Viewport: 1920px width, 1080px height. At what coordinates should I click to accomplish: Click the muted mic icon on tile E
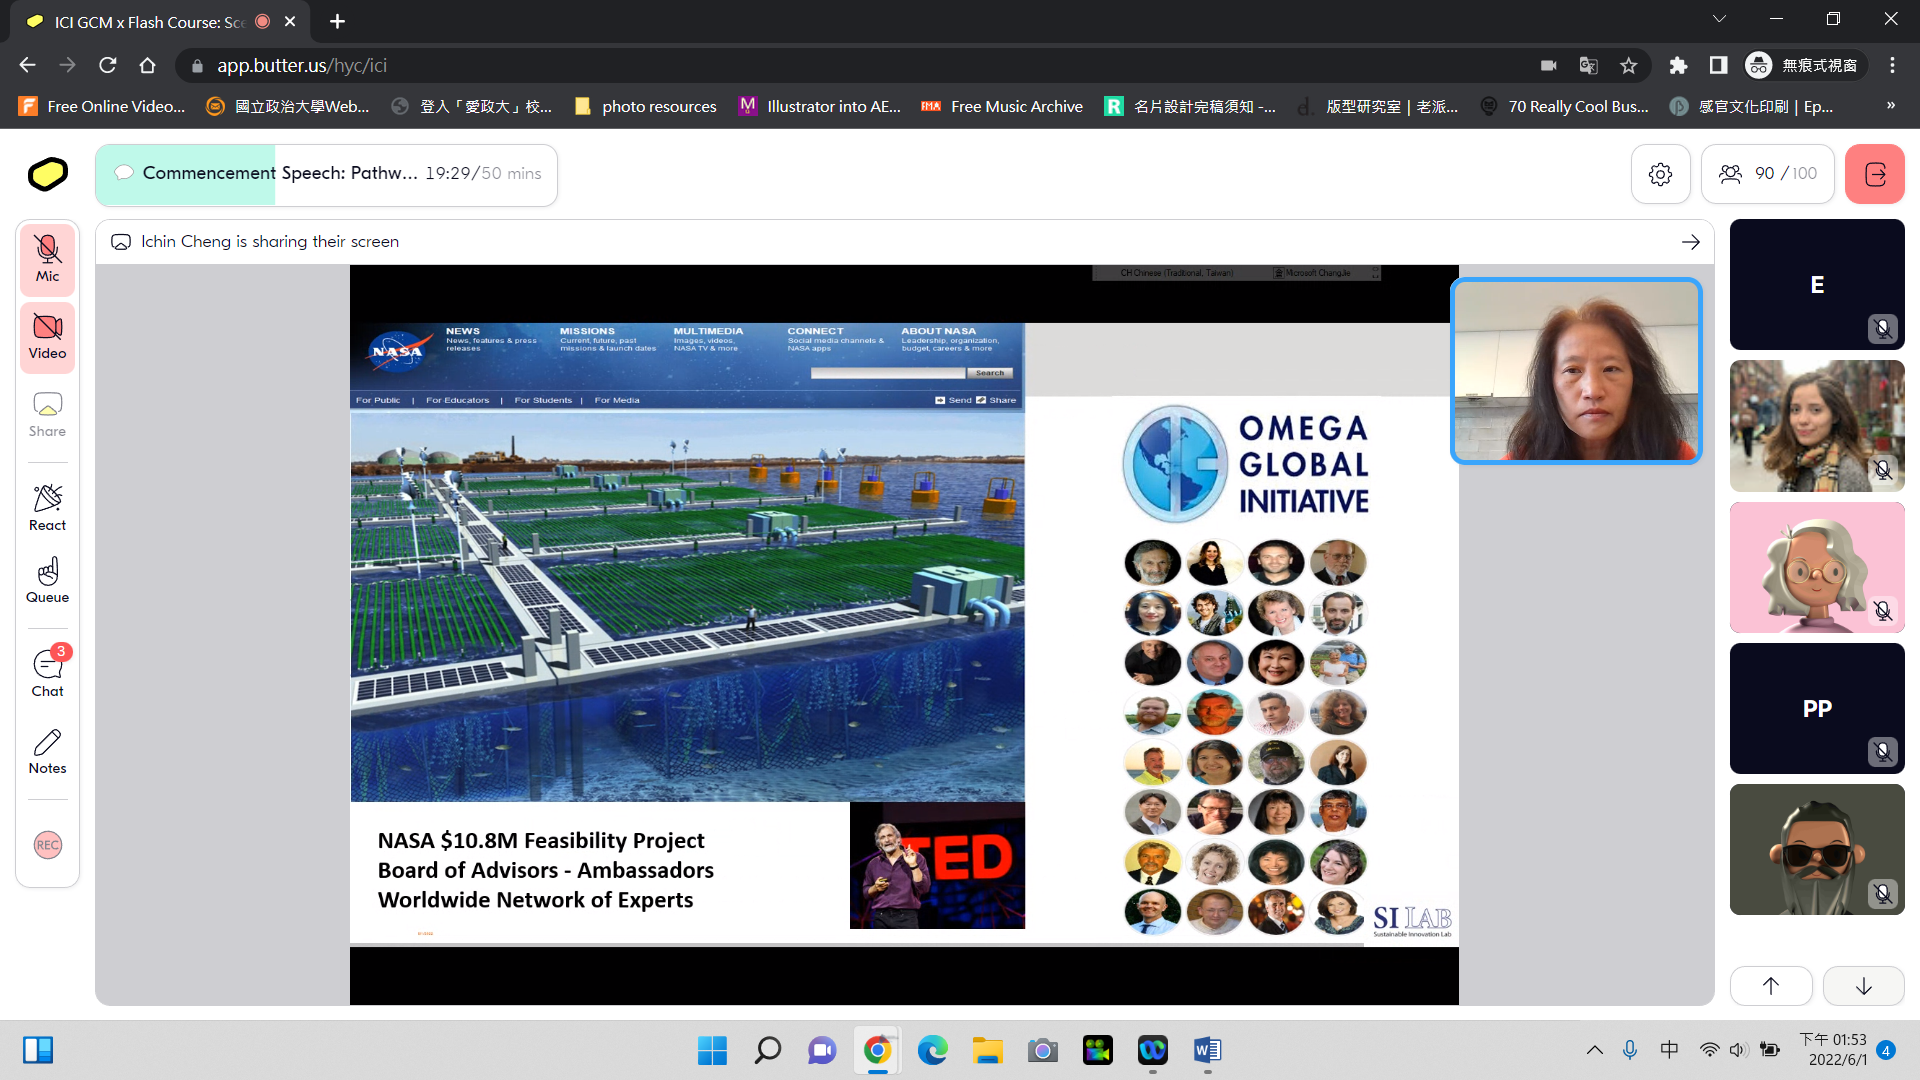pyautogui.click(x=1882, y=328)
